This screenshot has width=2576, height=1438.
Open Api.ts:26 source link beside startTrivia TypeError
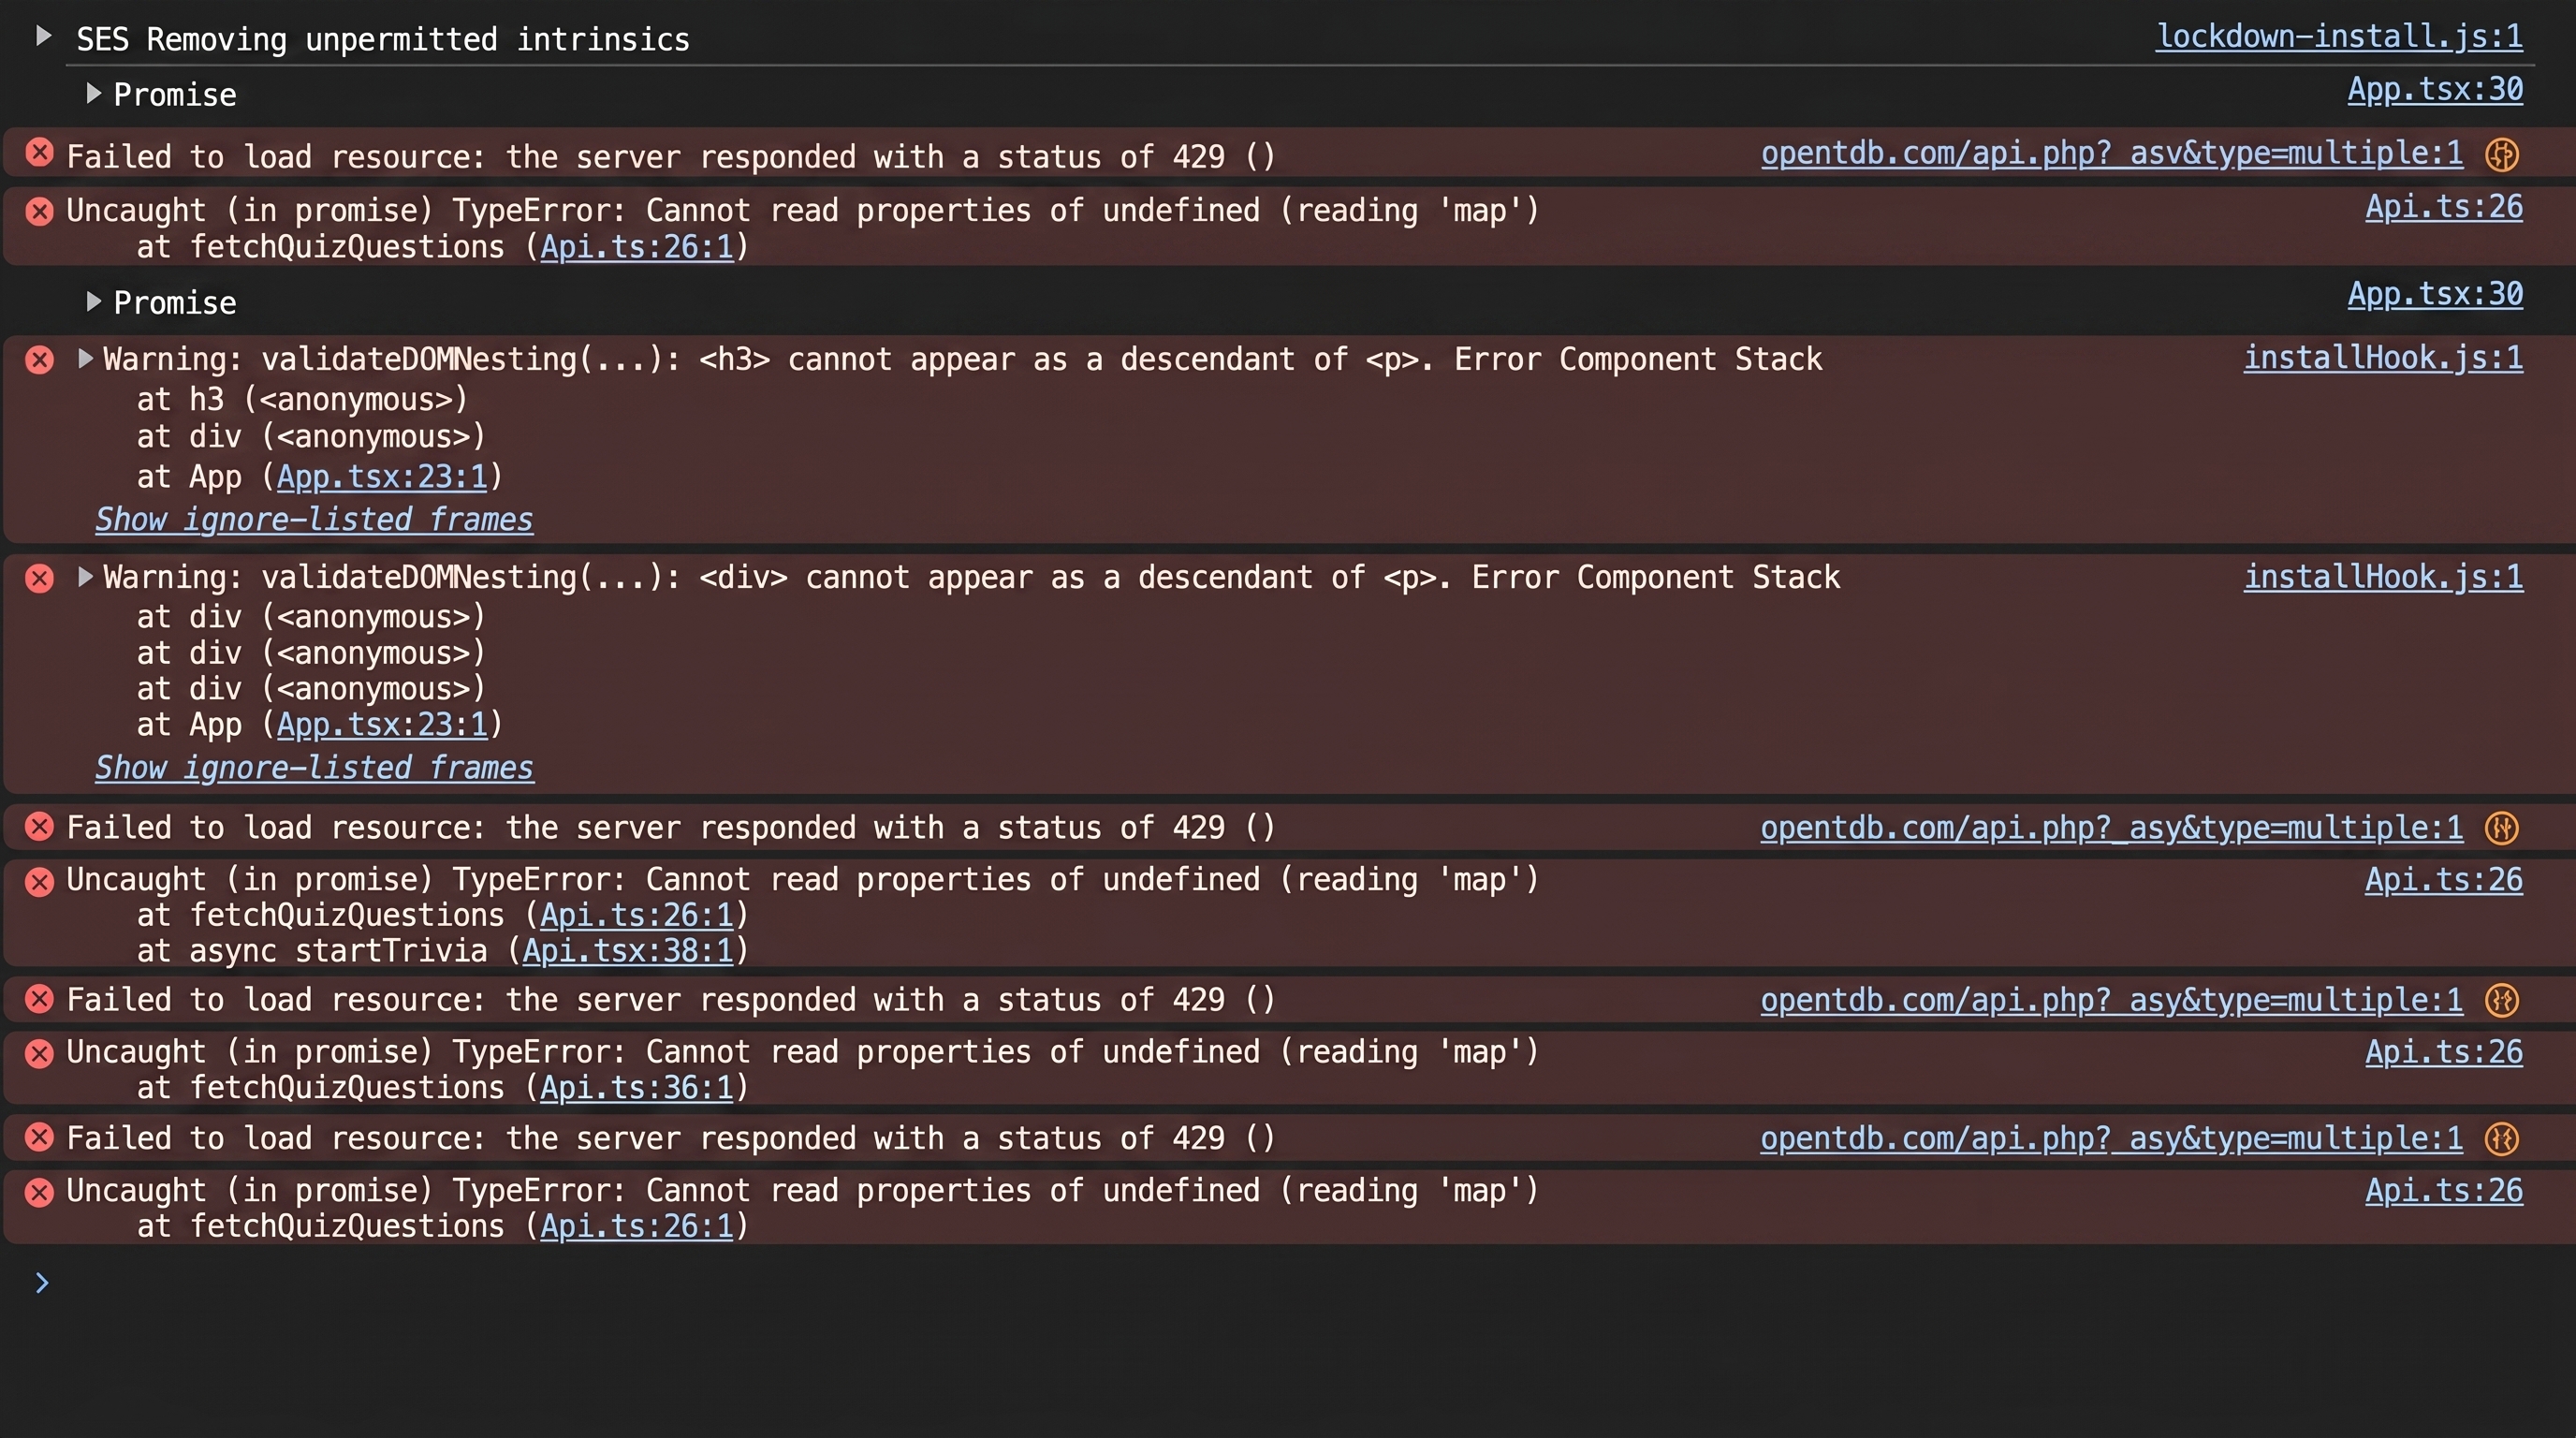click(2444, 880)
